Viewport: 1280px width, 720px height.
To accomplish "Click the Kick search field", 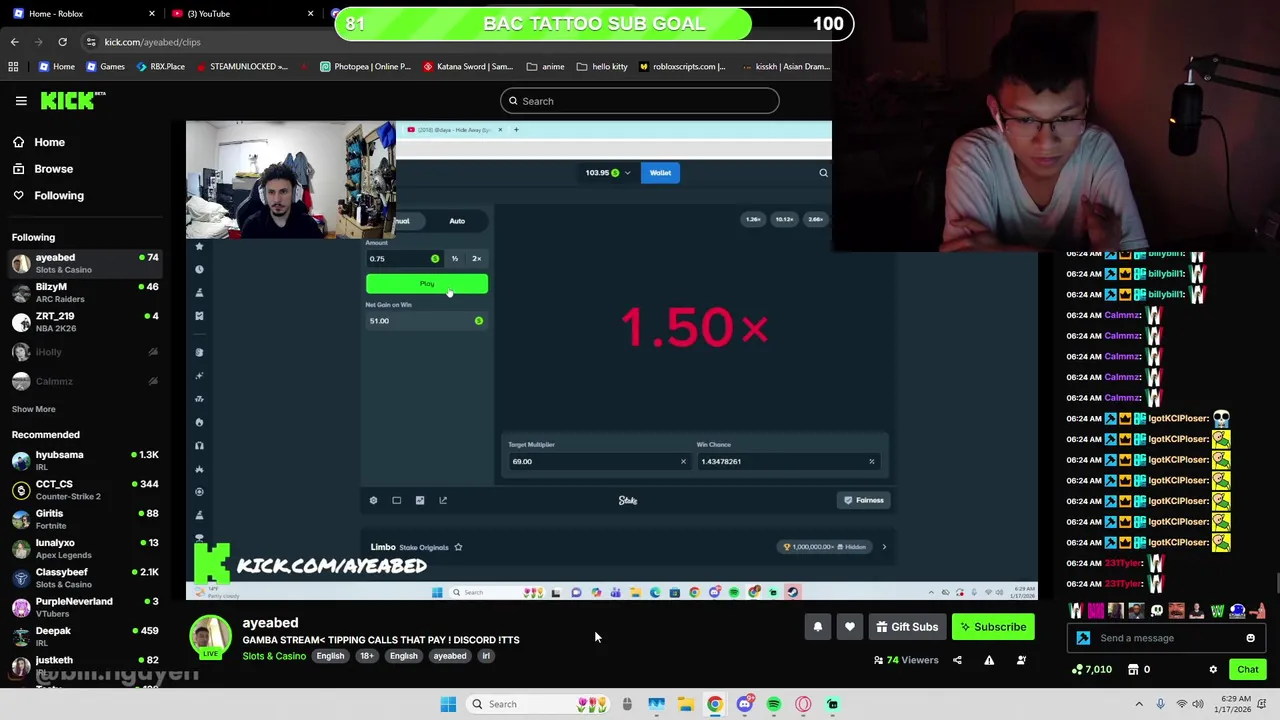I will (640, 101).
